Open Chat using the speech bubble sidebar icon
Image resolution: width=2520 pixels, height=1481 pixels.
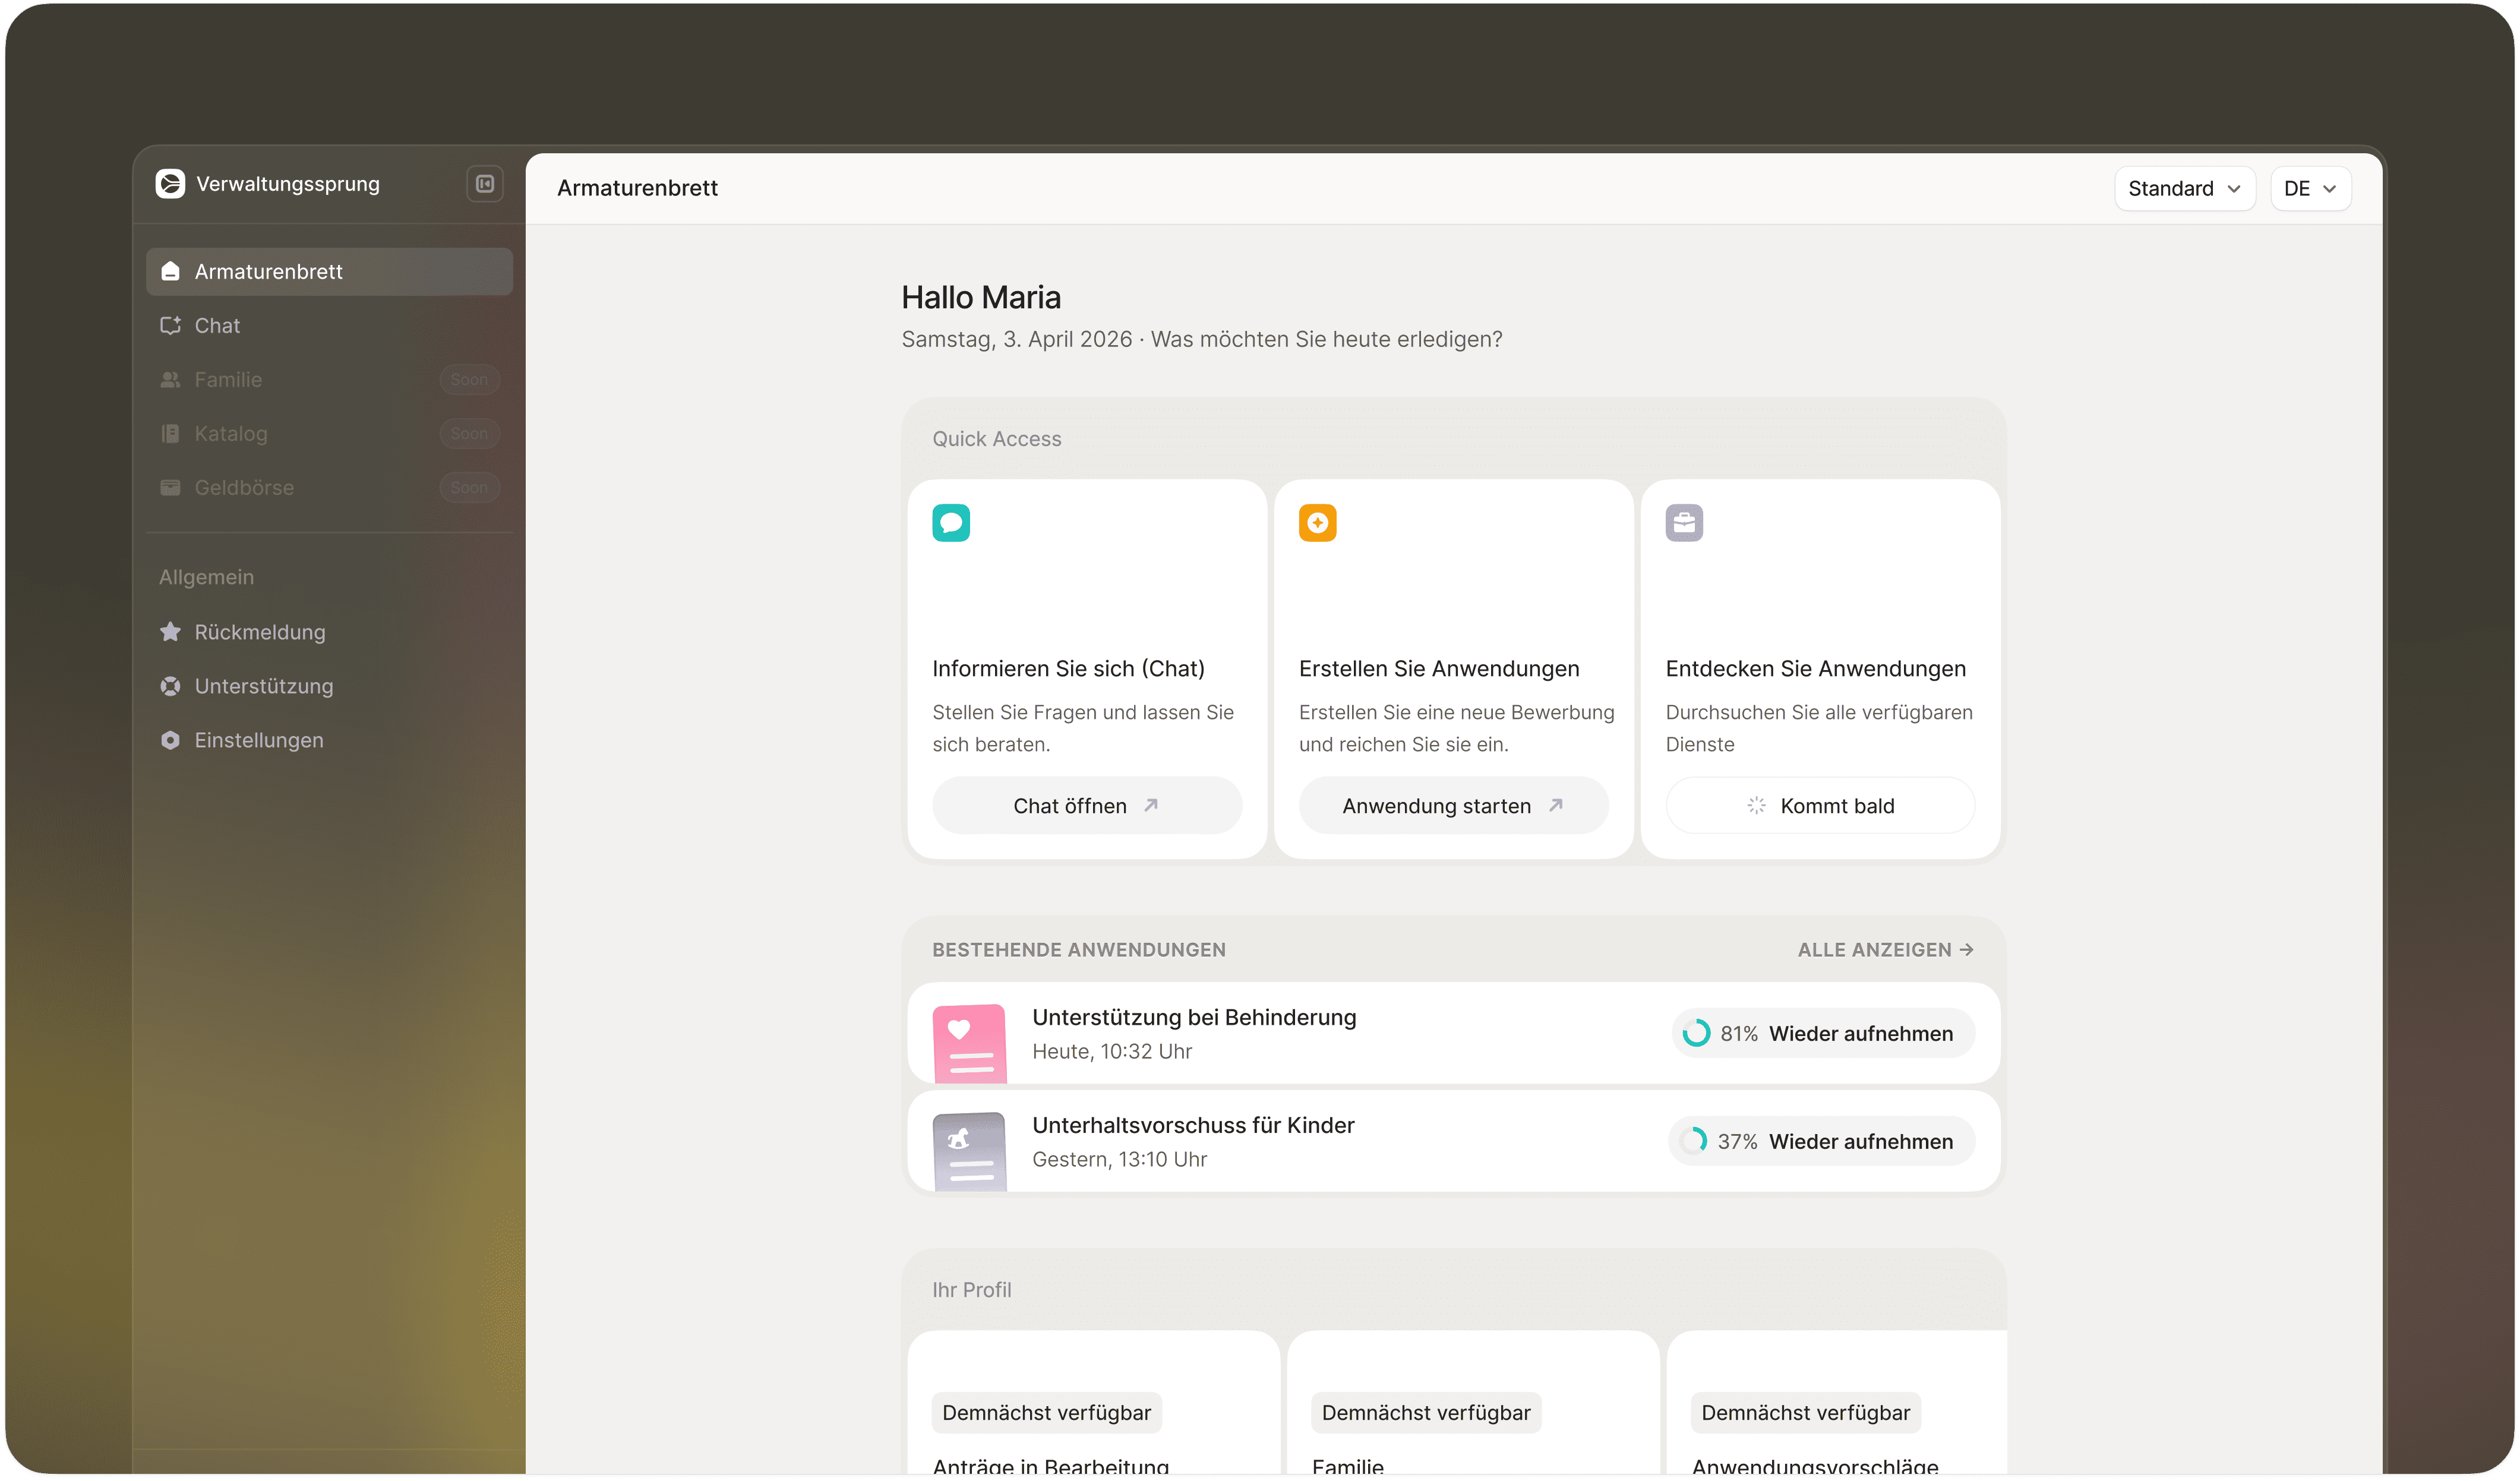pyautogui.click(x=170, y=325)
